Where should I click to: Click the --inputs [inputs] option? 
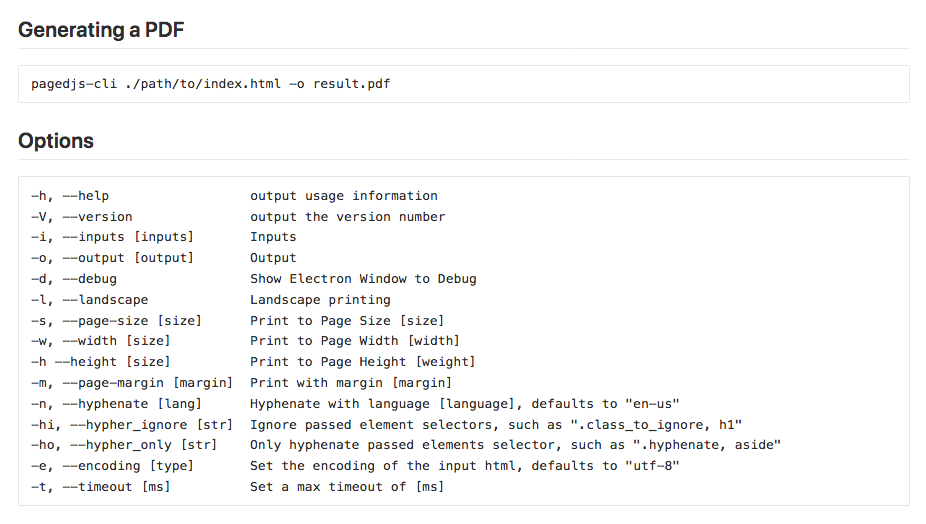click(112, 237)
